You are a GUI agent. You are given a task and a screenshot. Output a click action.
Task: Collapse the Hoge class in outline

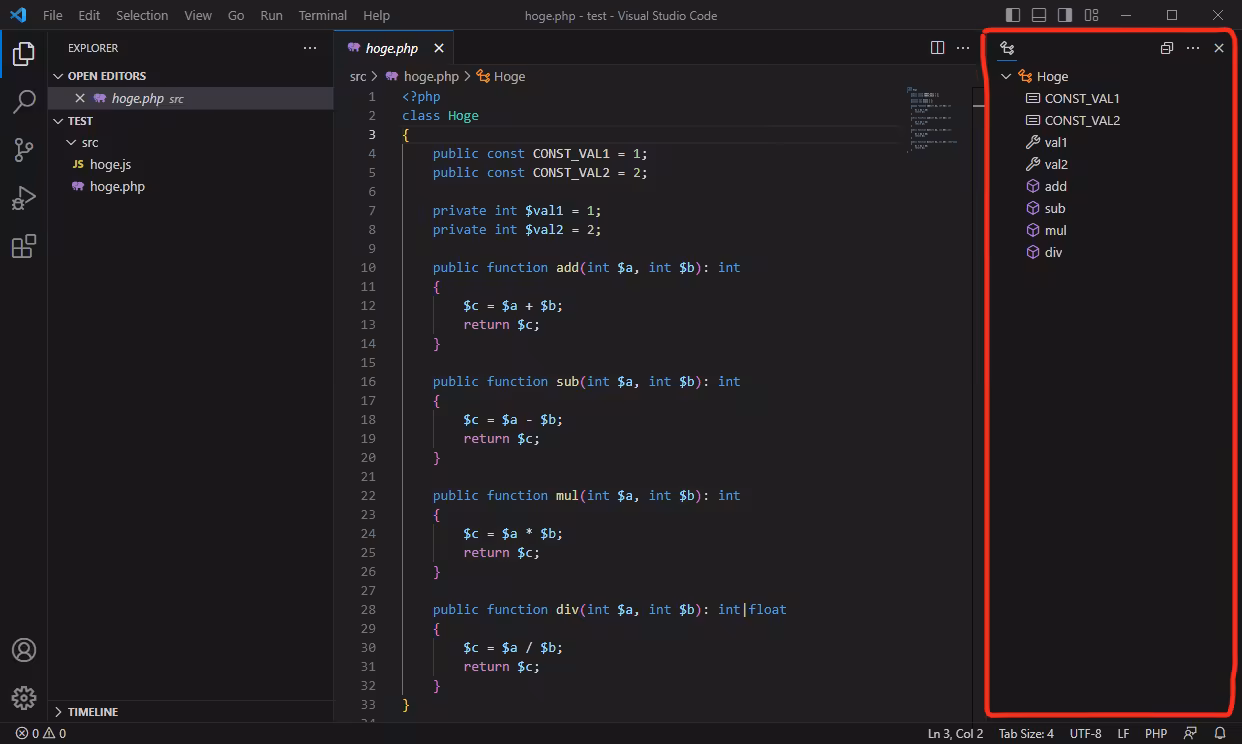(x=1006, y=76)
